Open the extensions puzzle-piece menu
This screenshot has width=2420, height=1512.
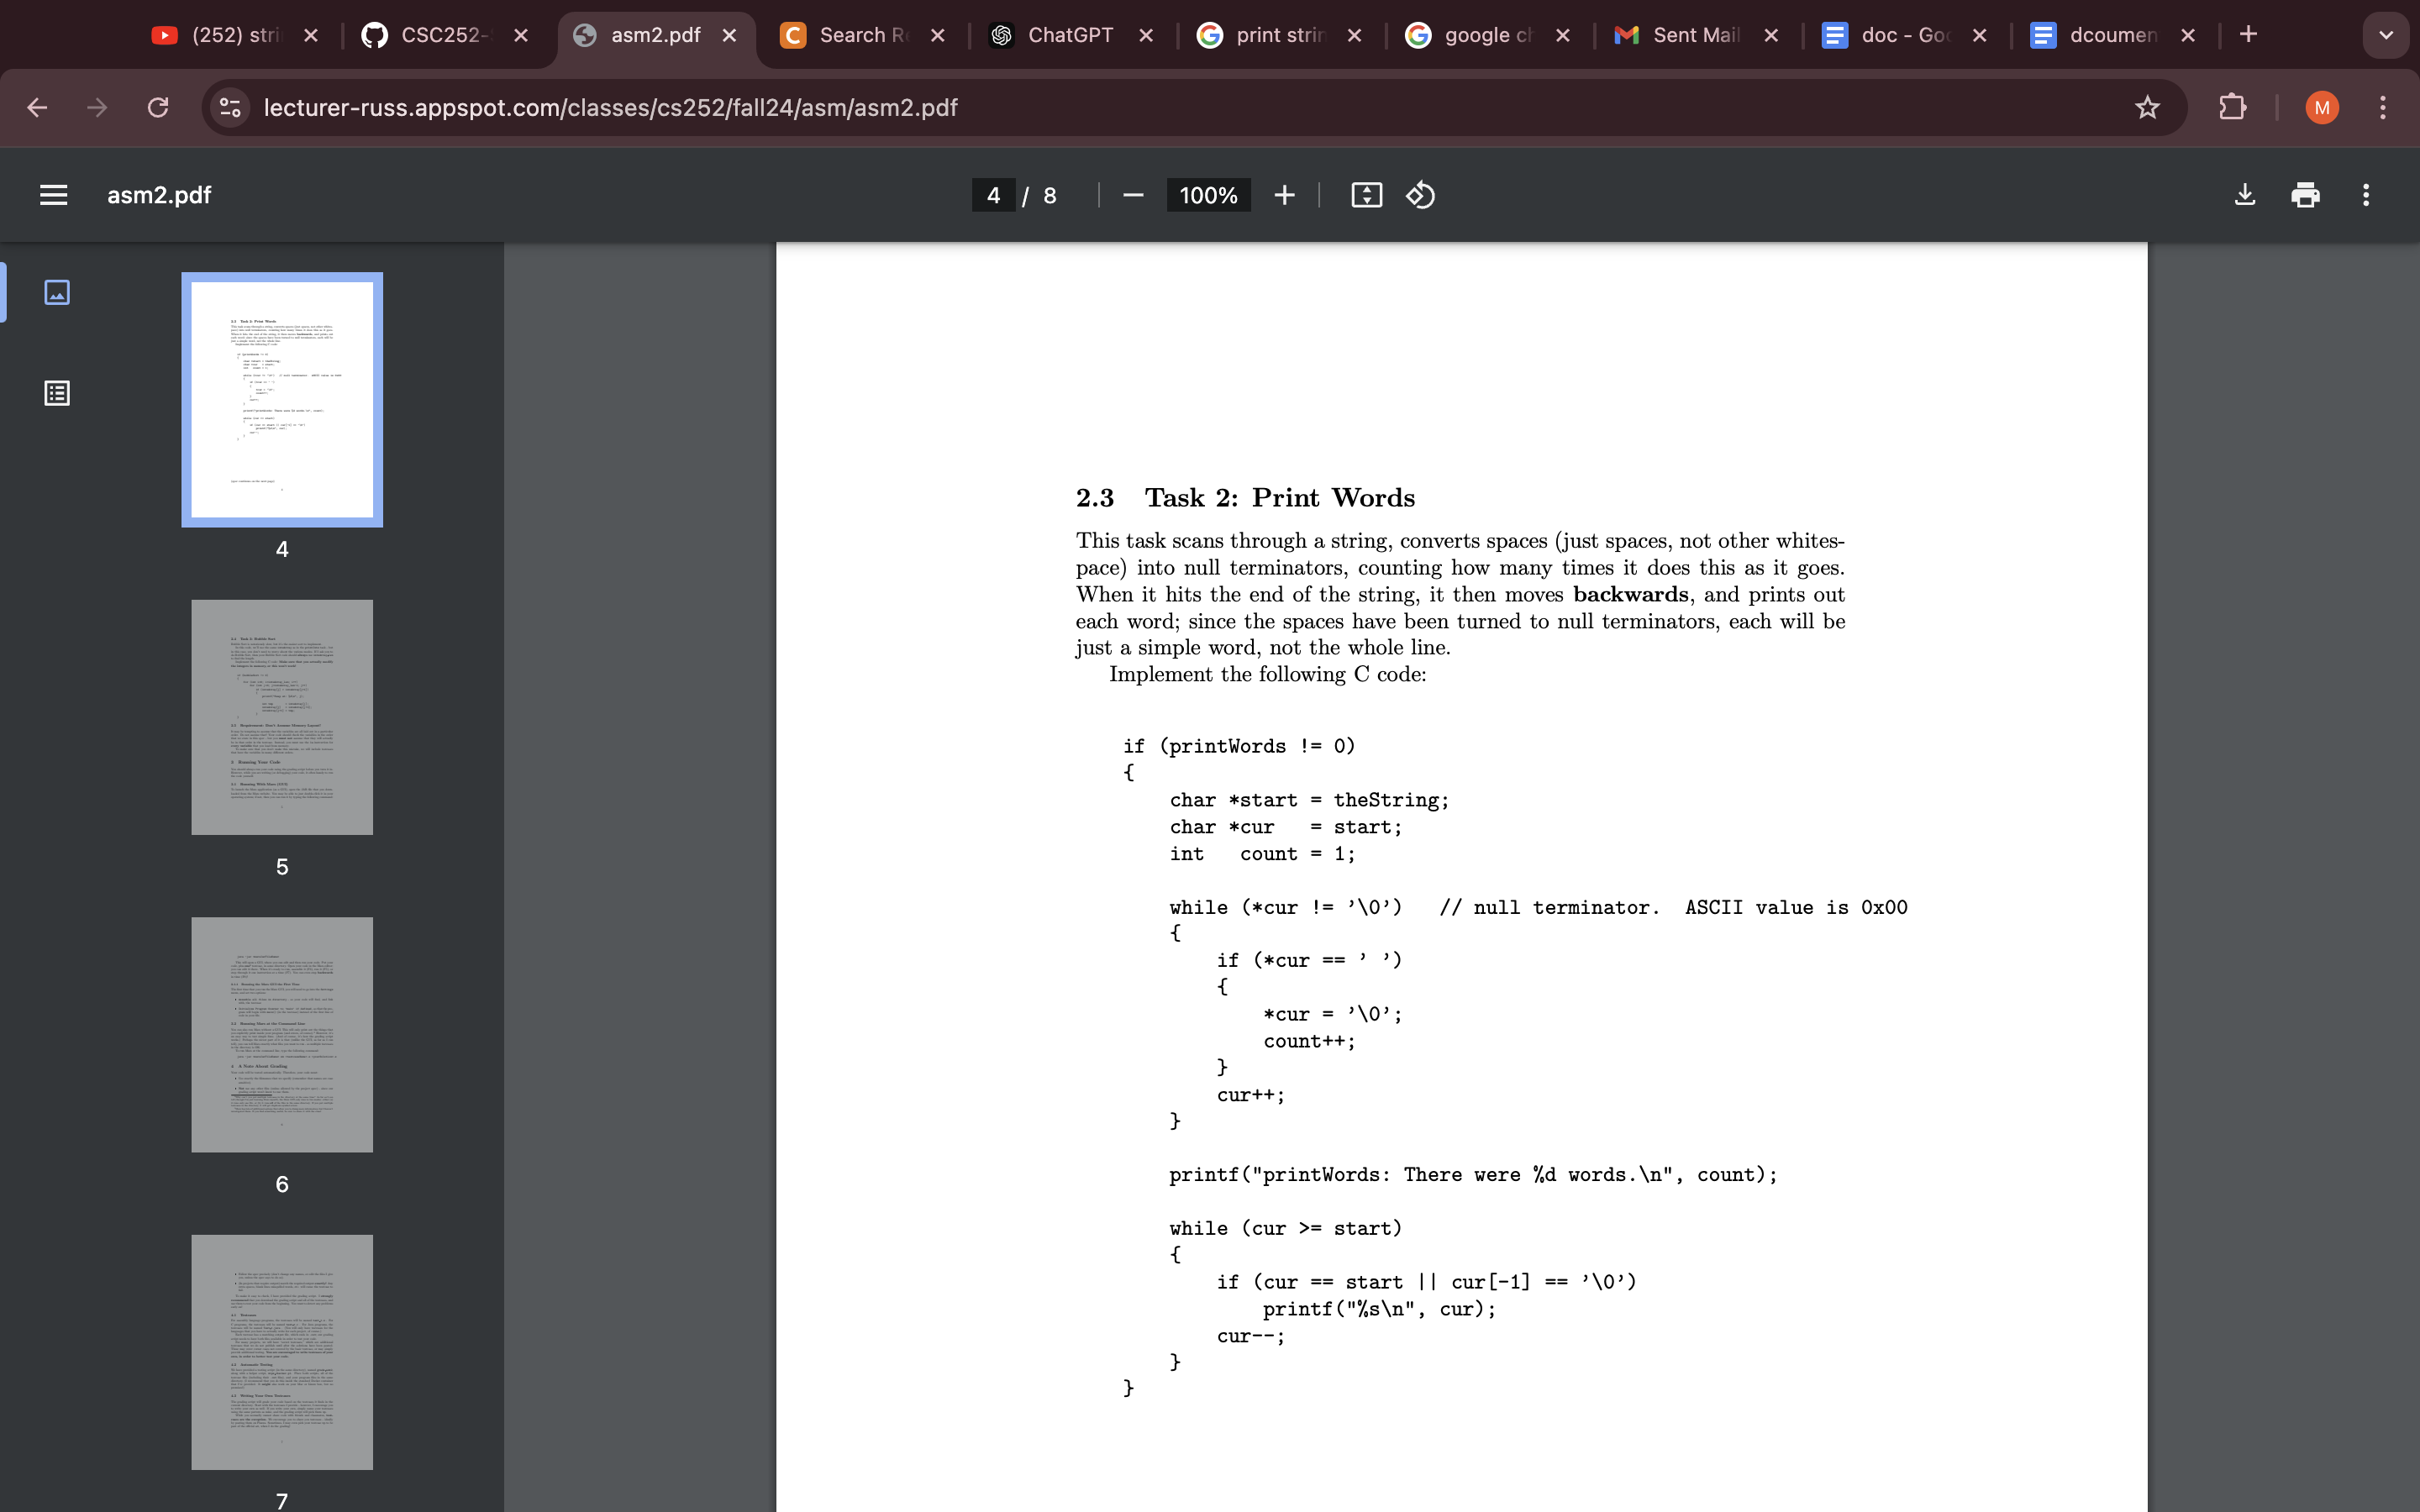pyautogui.click(x=2232, y=107)
